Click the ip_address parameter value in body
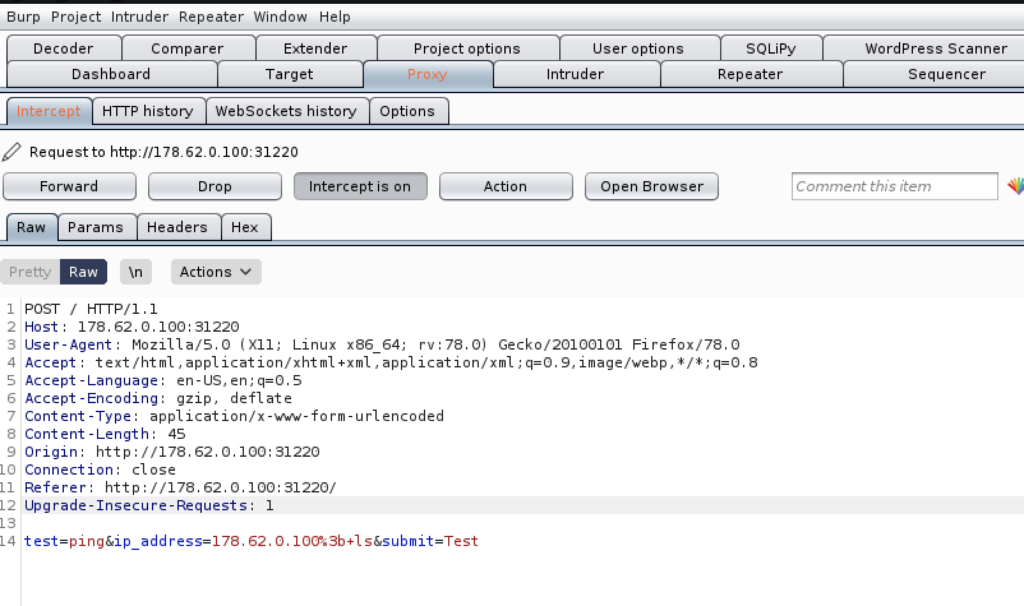 292,541
